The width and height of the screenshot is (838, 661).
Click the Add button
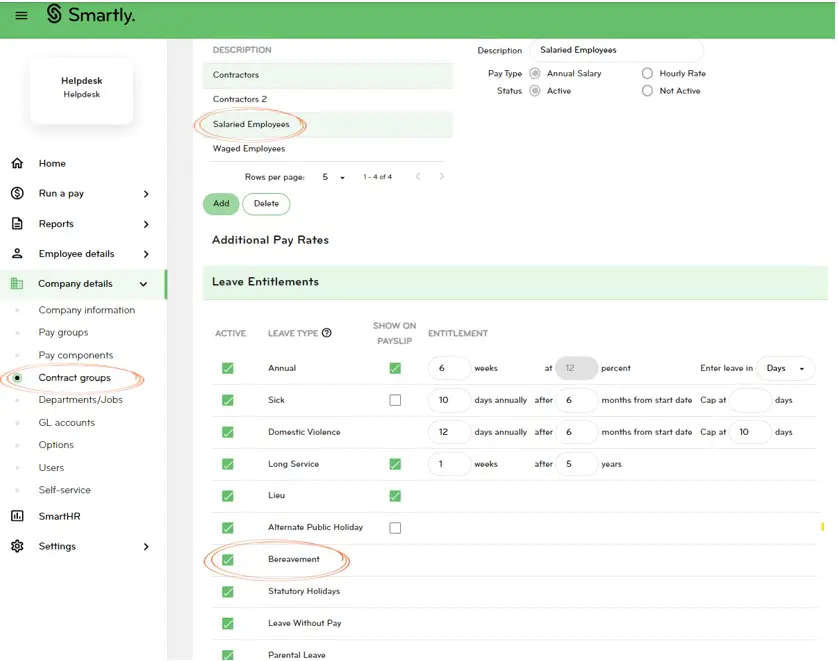[221, 203]
